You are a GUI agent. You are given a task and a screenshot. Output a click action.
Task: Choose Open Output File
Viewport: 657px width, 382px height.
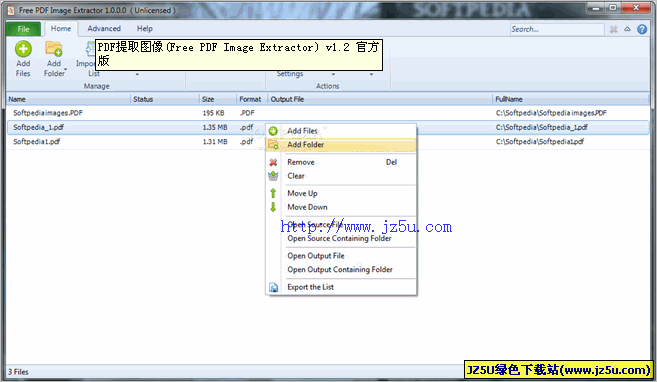click(x=341, y=256)
